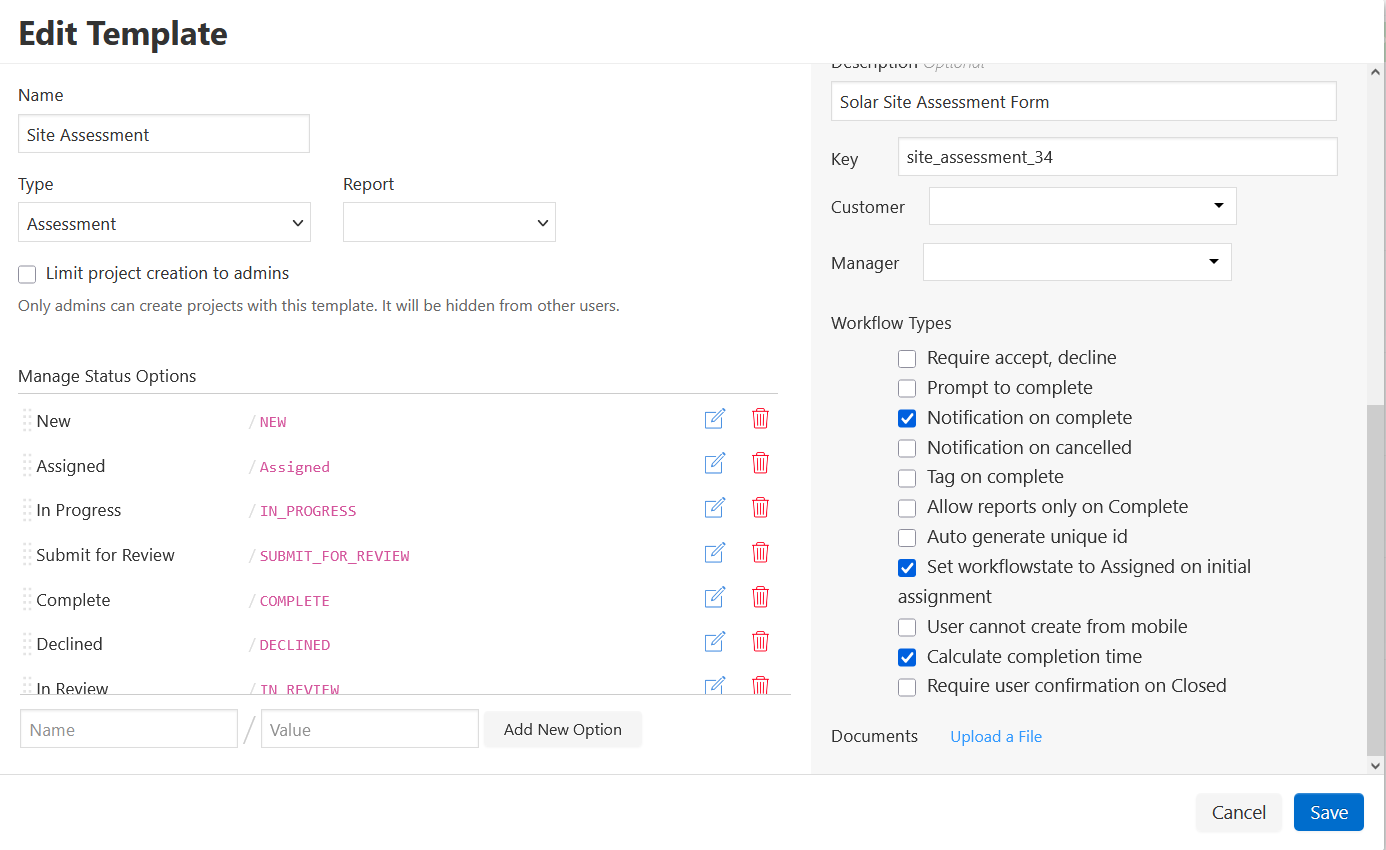Edit the Declined status option

[x=715, y=641]
